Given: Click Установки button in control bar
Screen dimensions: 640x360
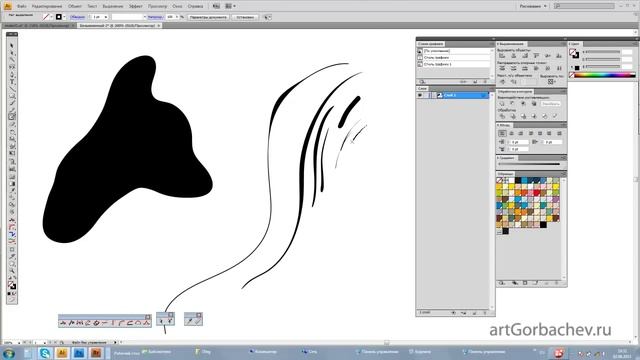Looking at the screenshot, I should click(x=245, y=17).
